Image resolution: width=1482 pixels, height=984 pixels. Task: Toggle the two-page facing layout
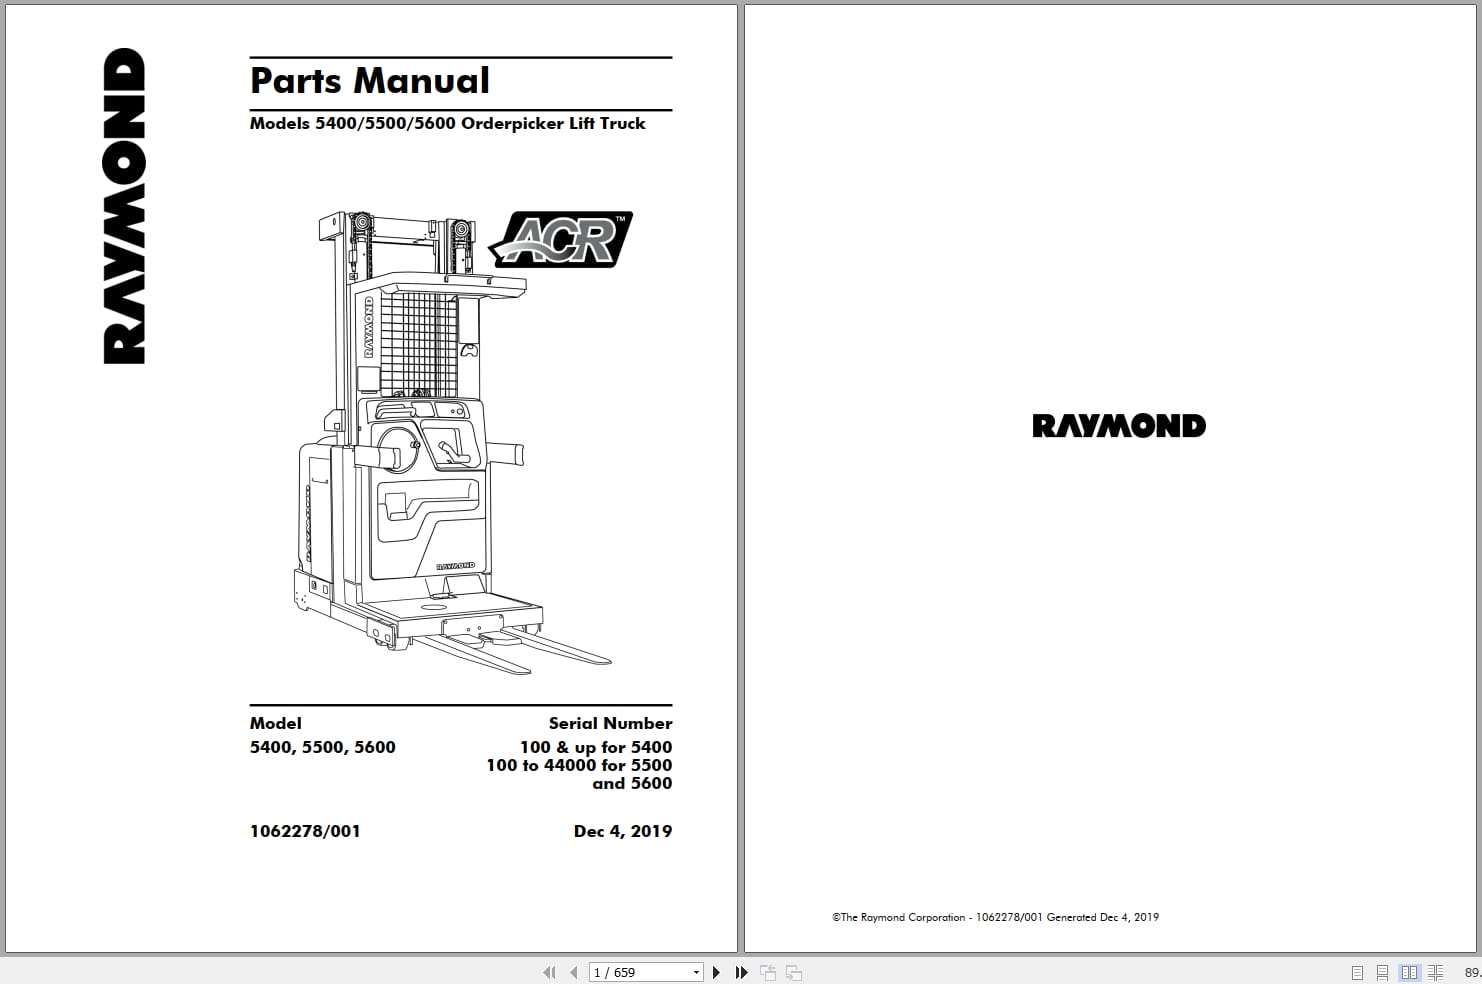click(x=1409, y=972)
